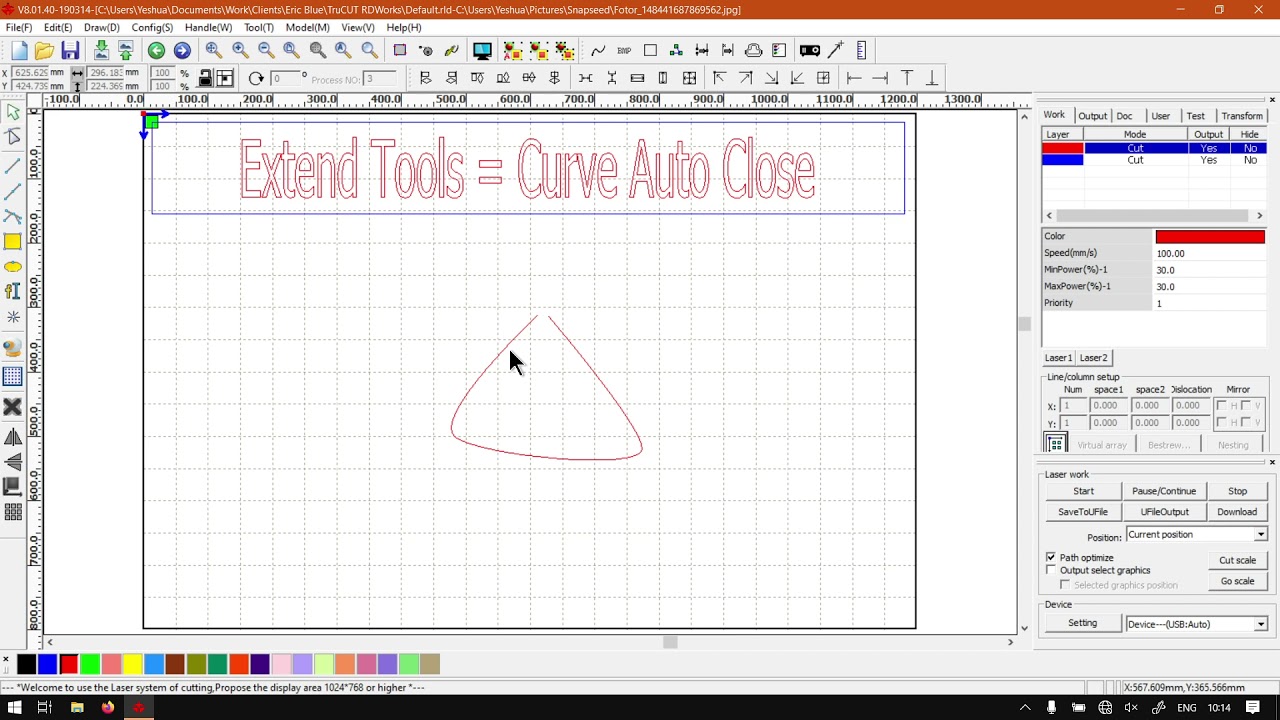The height and width of the screenshot is (720, 1280).
Task: Toggle Path optimize checkbox
Action: click(x=1051, y=557)
